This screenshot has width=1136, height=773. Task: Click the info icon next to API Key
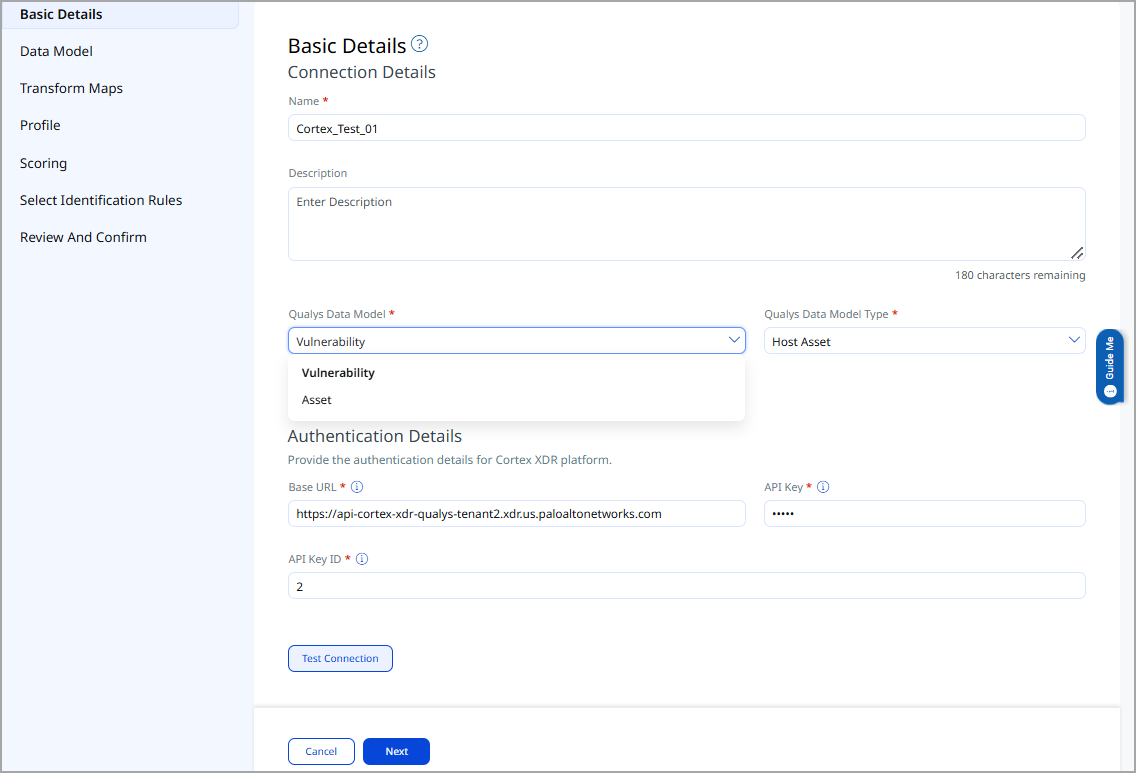(823, 487)
